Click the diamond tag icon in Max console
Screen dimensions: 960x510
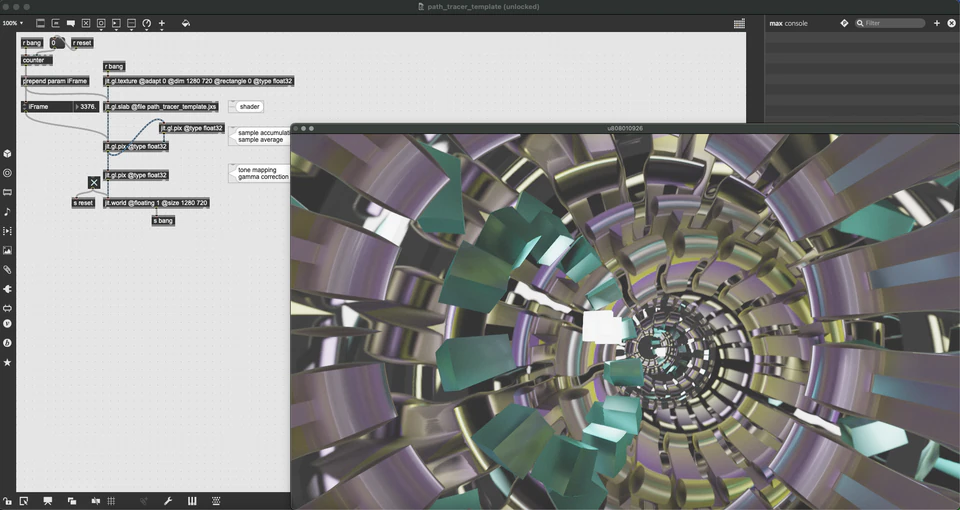click(844, 23)
